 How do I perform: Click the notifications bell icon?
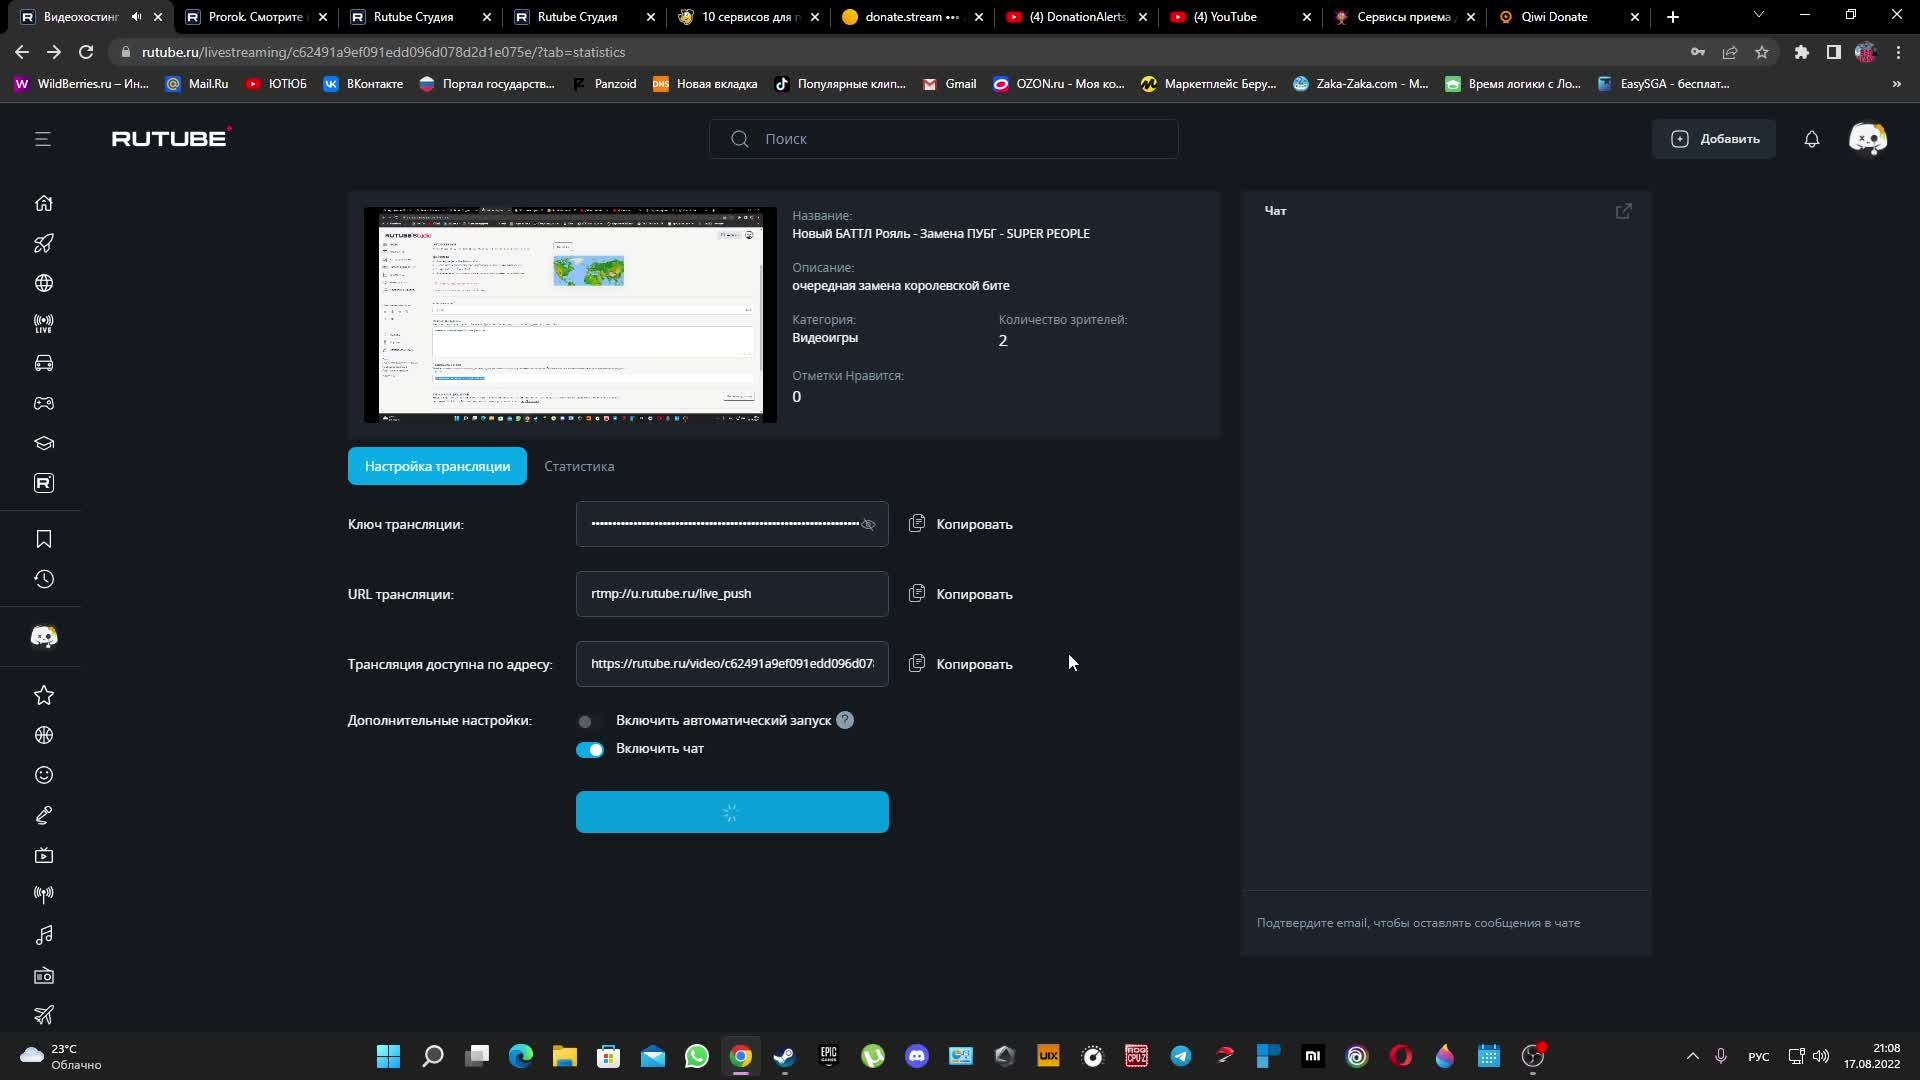coord(1811,139)
